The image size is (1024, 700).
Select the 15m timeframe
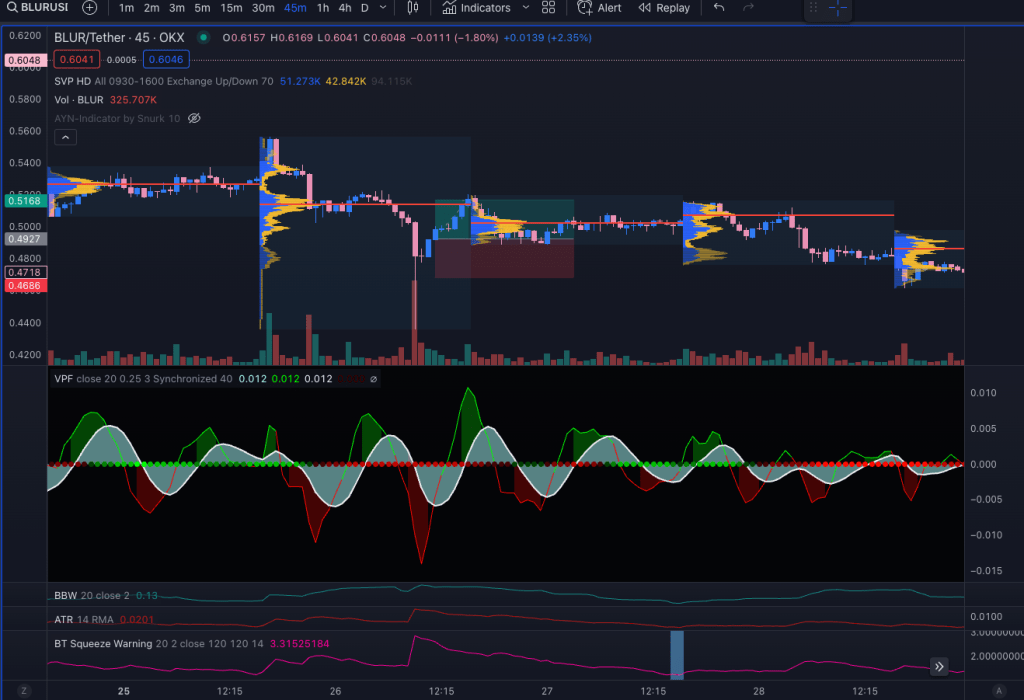(231, 8)
